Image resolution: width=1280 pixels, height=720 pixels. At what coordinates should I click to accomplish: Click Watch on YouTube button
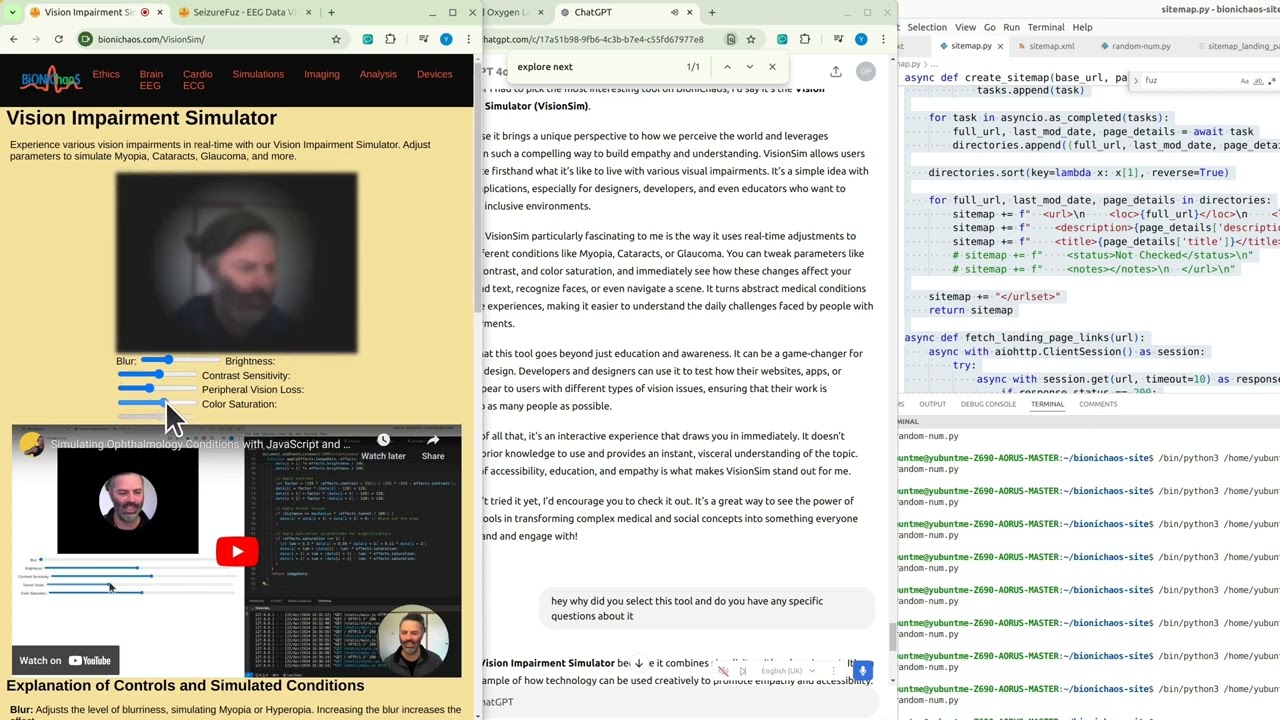[66, 660]
